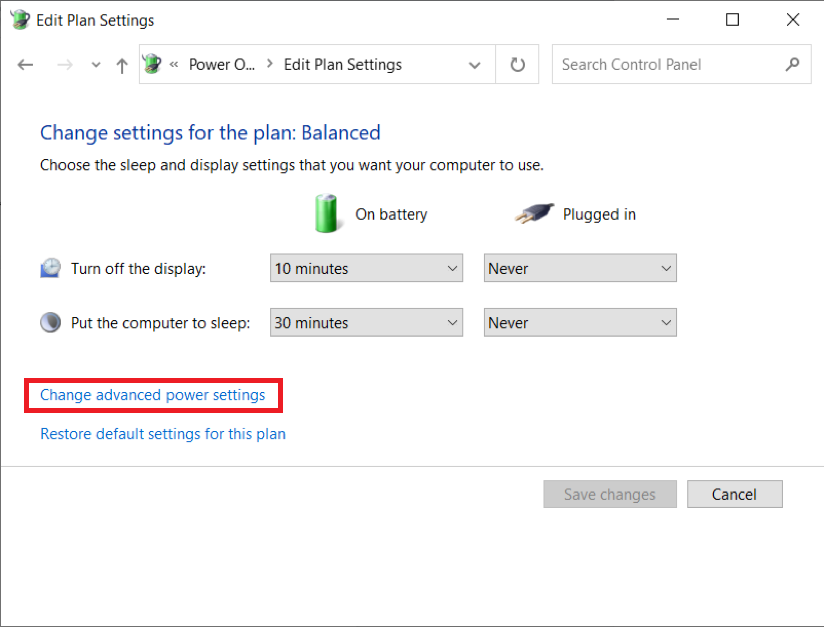Screen dimensions: 824x627
Task: Go up one level arrow
Action: (122, 65)
